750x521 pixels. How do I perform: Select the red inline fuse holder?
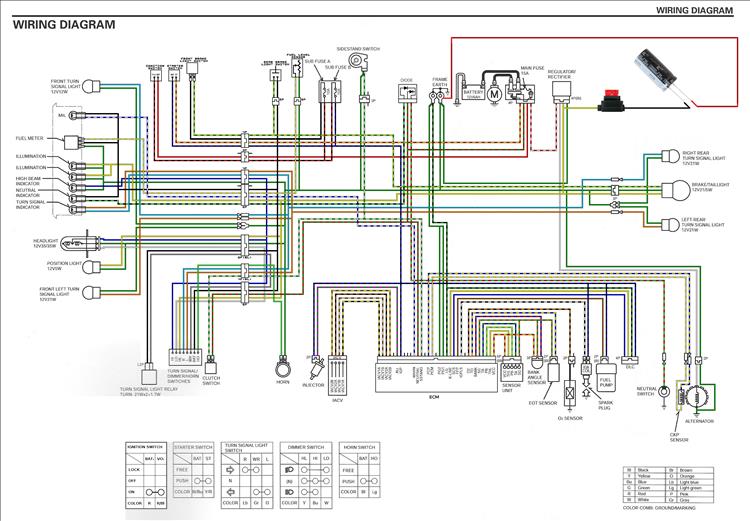point(609,102)
